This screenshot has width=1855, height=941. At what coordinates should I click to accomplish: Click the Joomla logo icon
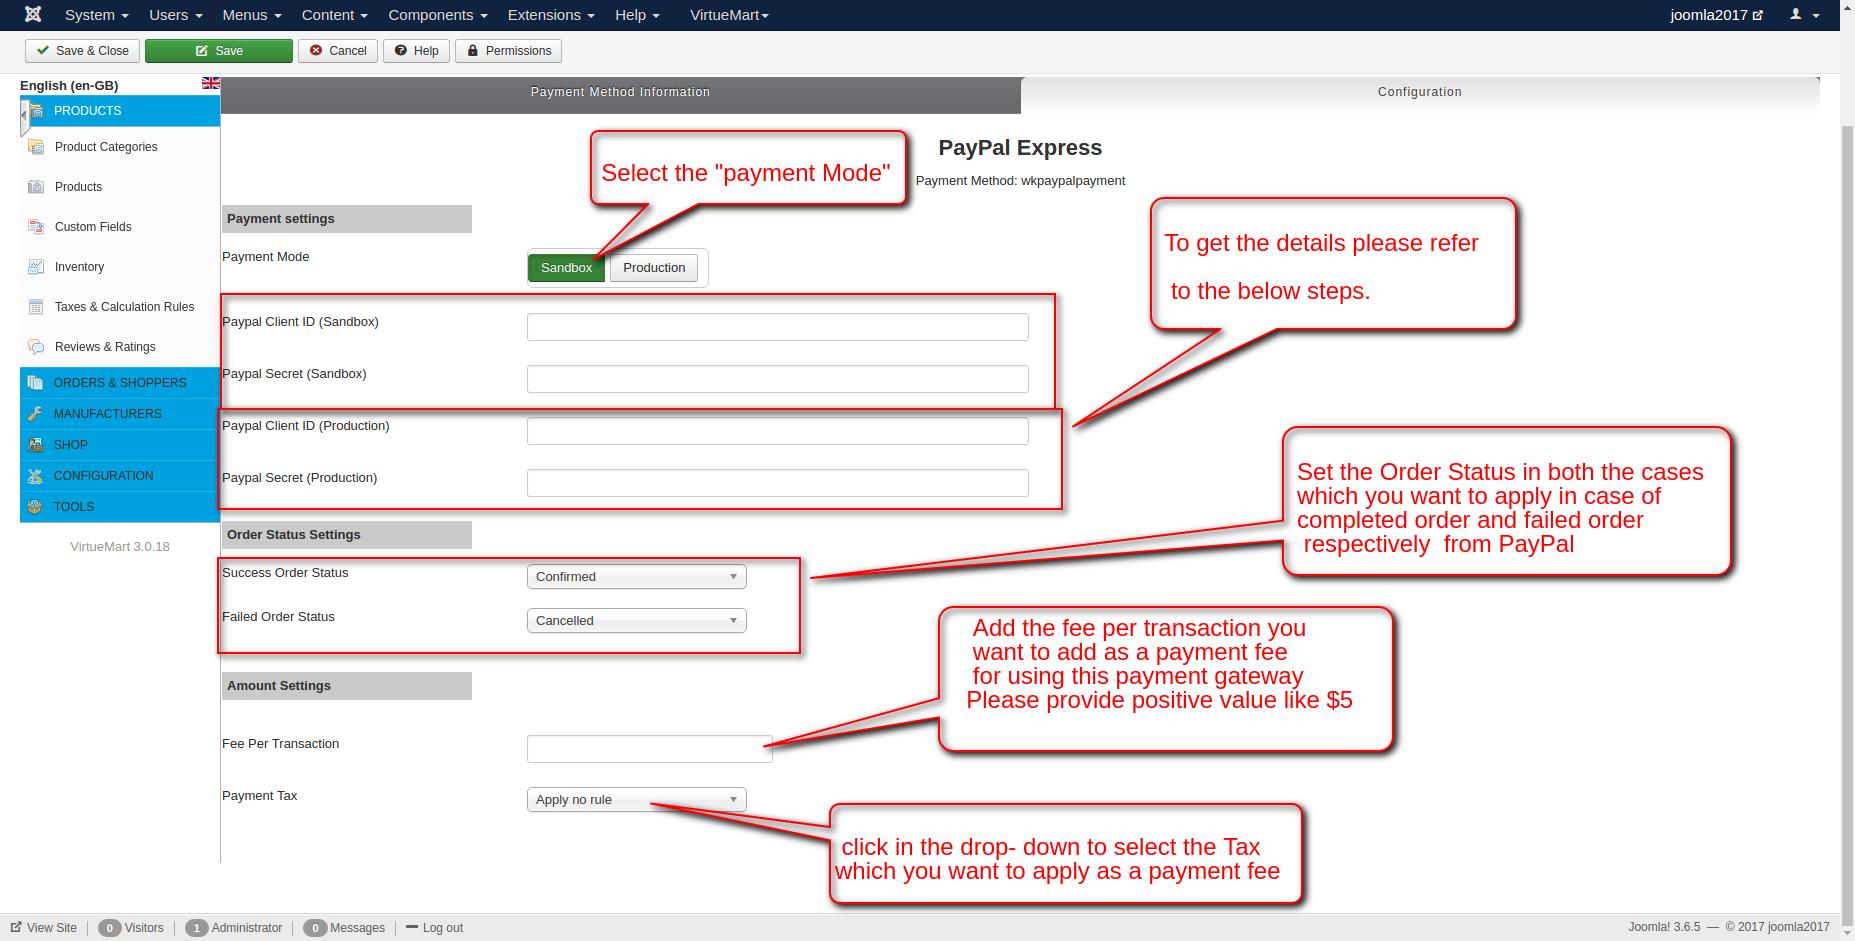point(33,15)
